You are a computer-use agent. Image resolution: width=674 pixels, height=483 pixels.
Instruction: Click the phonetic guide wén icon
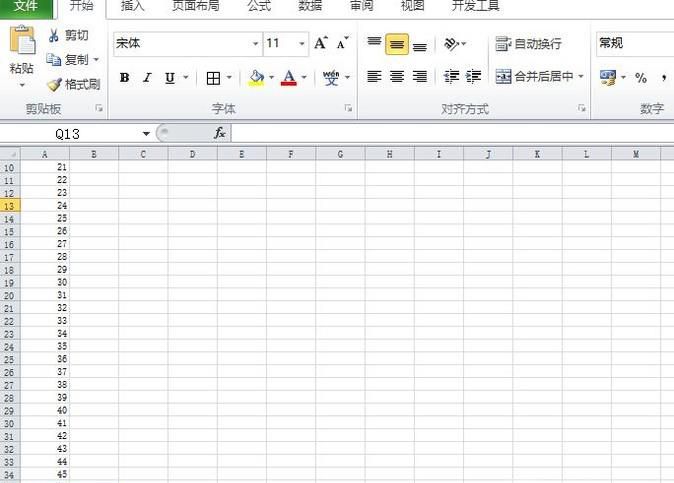(331, 78)
